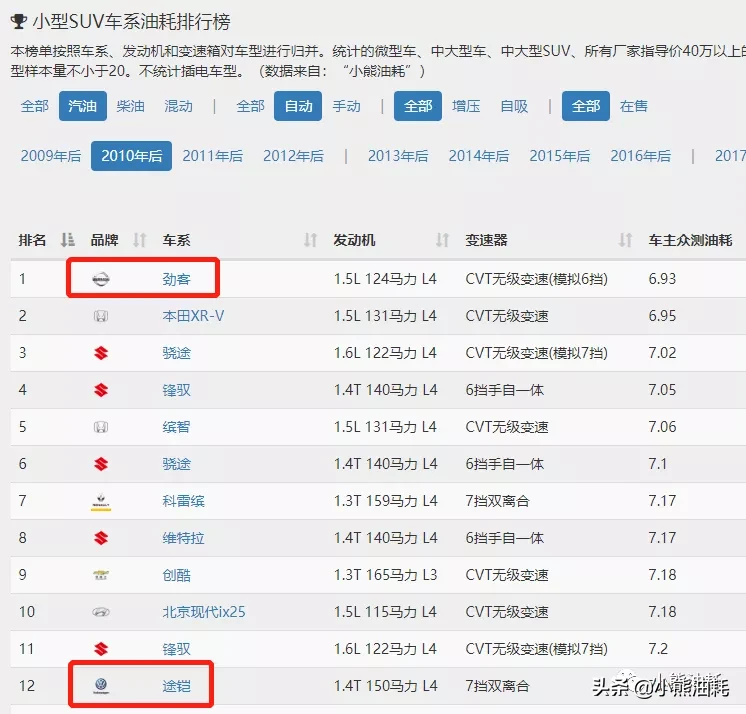The width and height of the screenshot is (746, 714).
Task: Click the Nissan logo in row 1
Action: [101, 279]
